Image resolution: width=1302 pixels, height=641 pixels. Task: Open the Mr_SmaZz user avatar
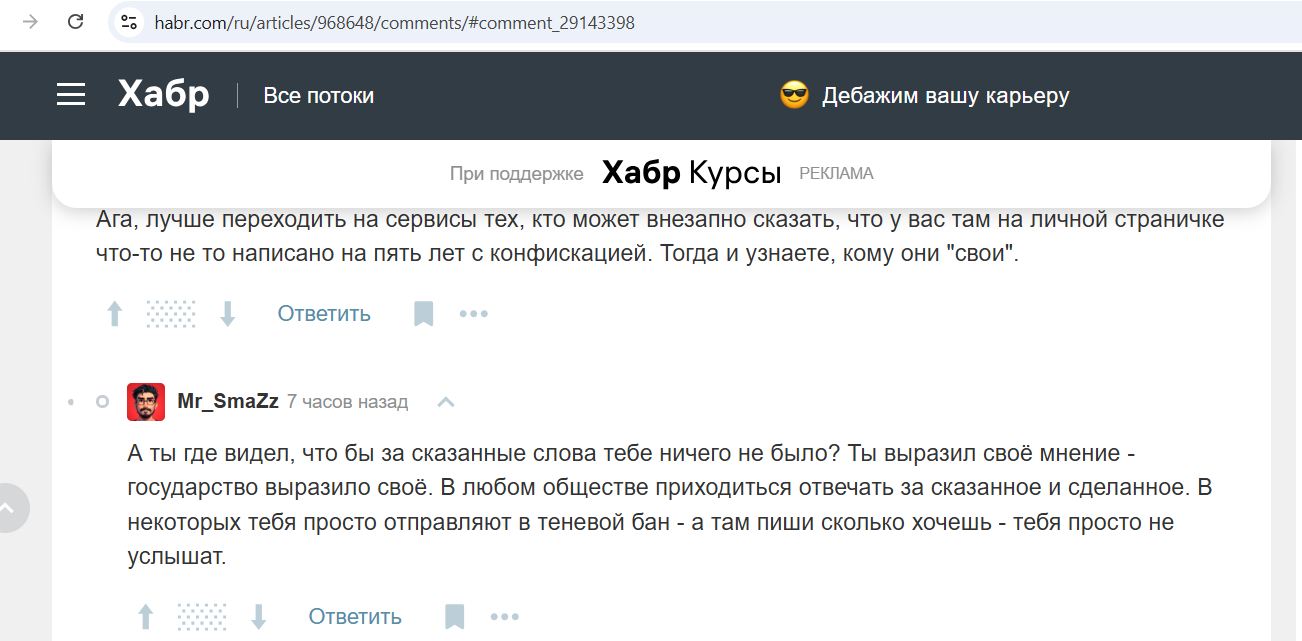click(146, 402)
